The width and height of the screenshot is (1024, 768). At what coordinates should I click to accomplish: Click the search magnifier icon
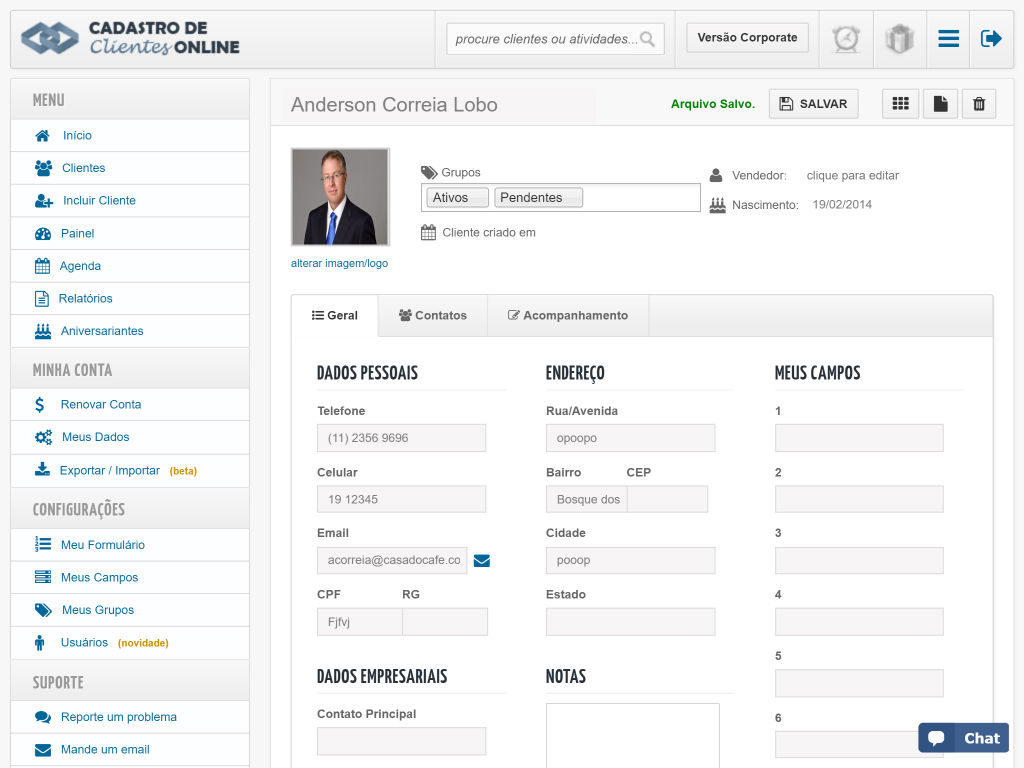[x=648, y=39]
